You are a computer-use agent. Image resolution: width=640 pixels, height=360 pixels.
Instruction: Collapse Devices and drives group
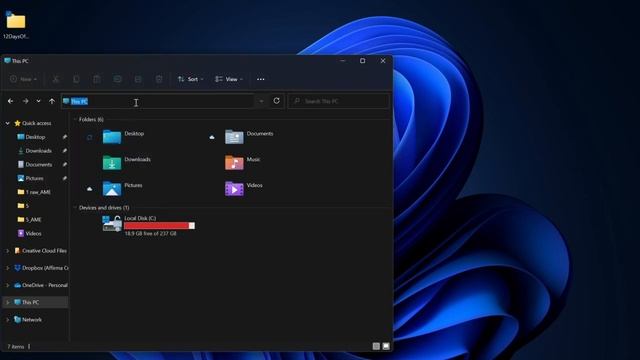(x=75, y=208)
